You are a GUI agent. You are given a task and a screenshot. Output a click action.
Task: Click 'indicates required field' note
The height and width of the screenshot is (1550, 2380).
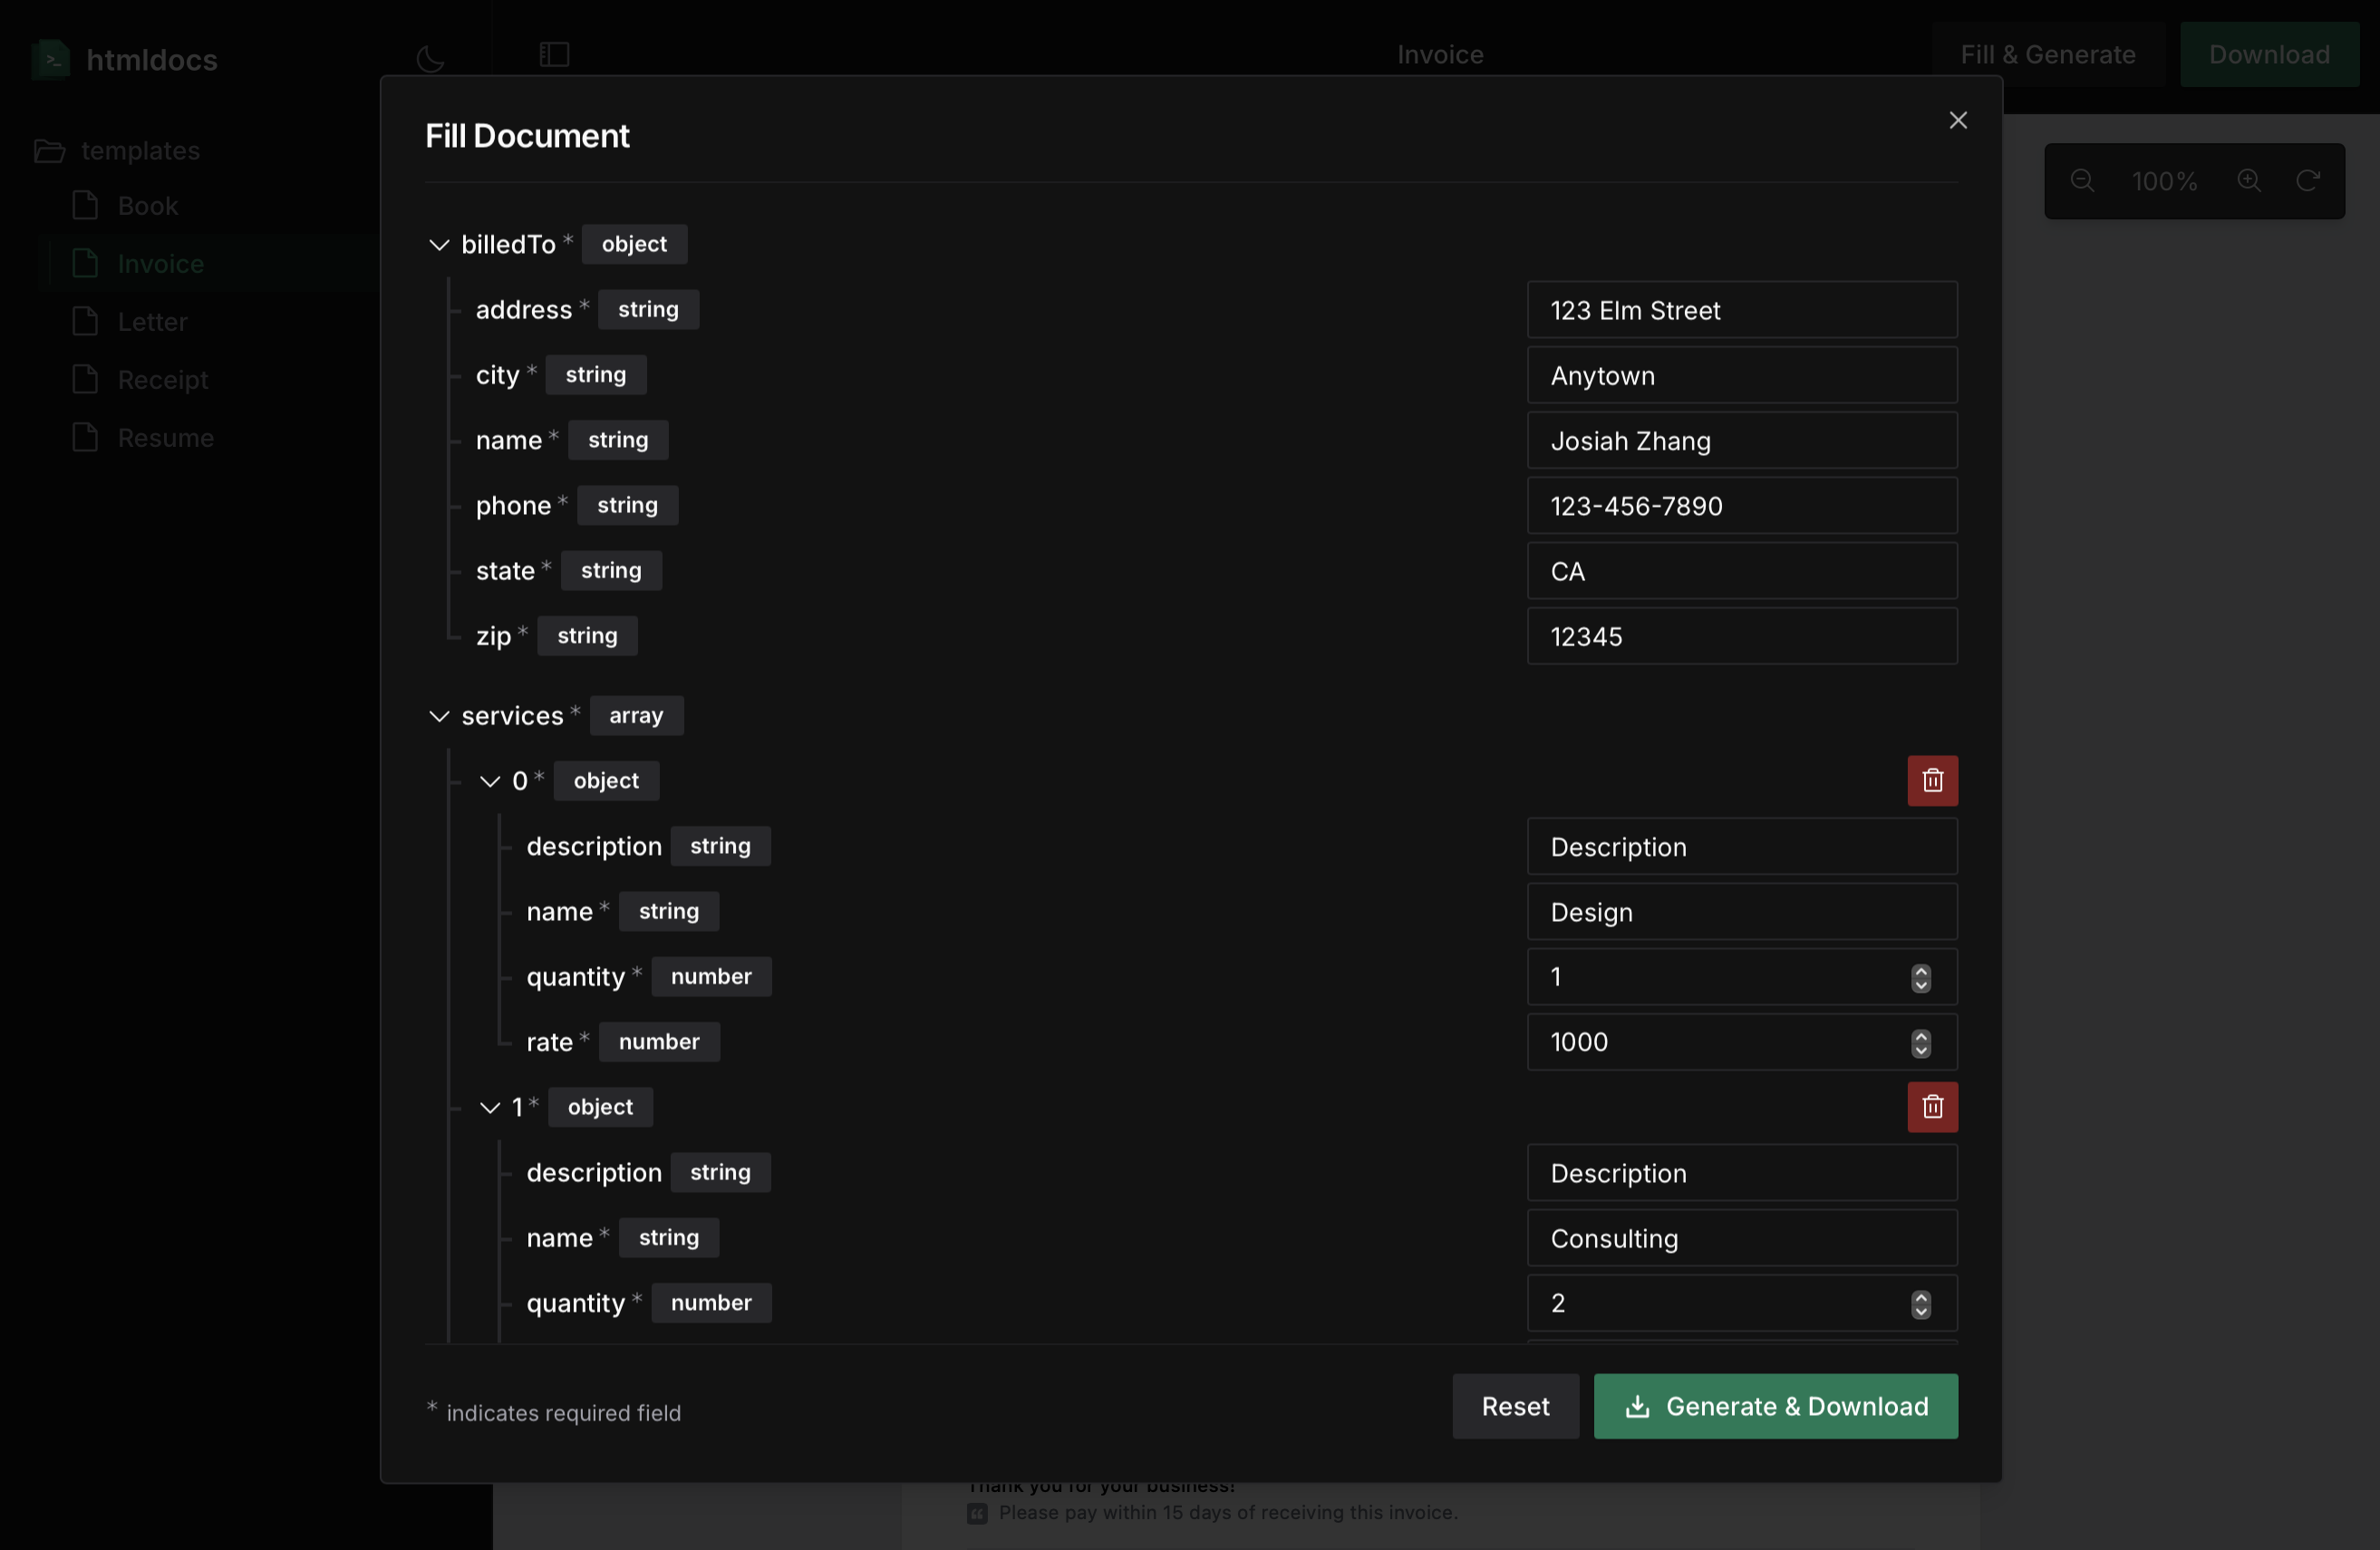[563, 1413]
